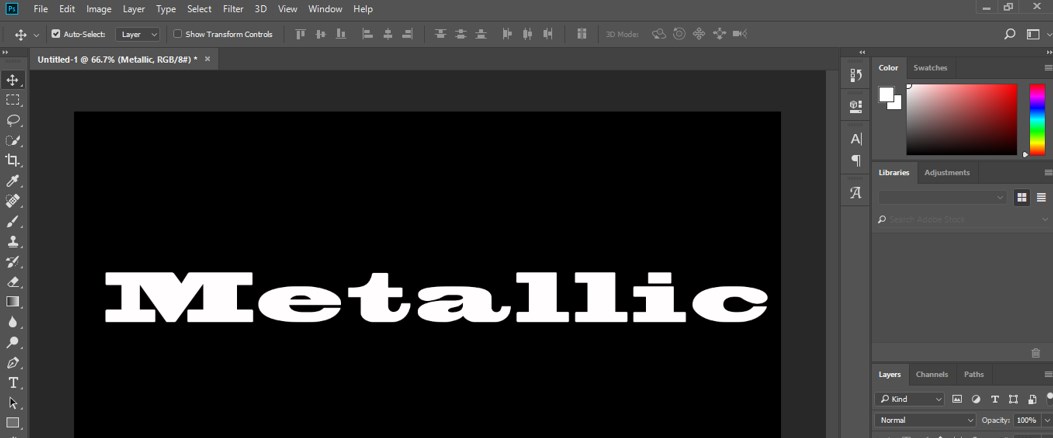Select the Rectangle shape tool
The width and height of the screenshot is (1053, 438).
(x=13, y=423)
